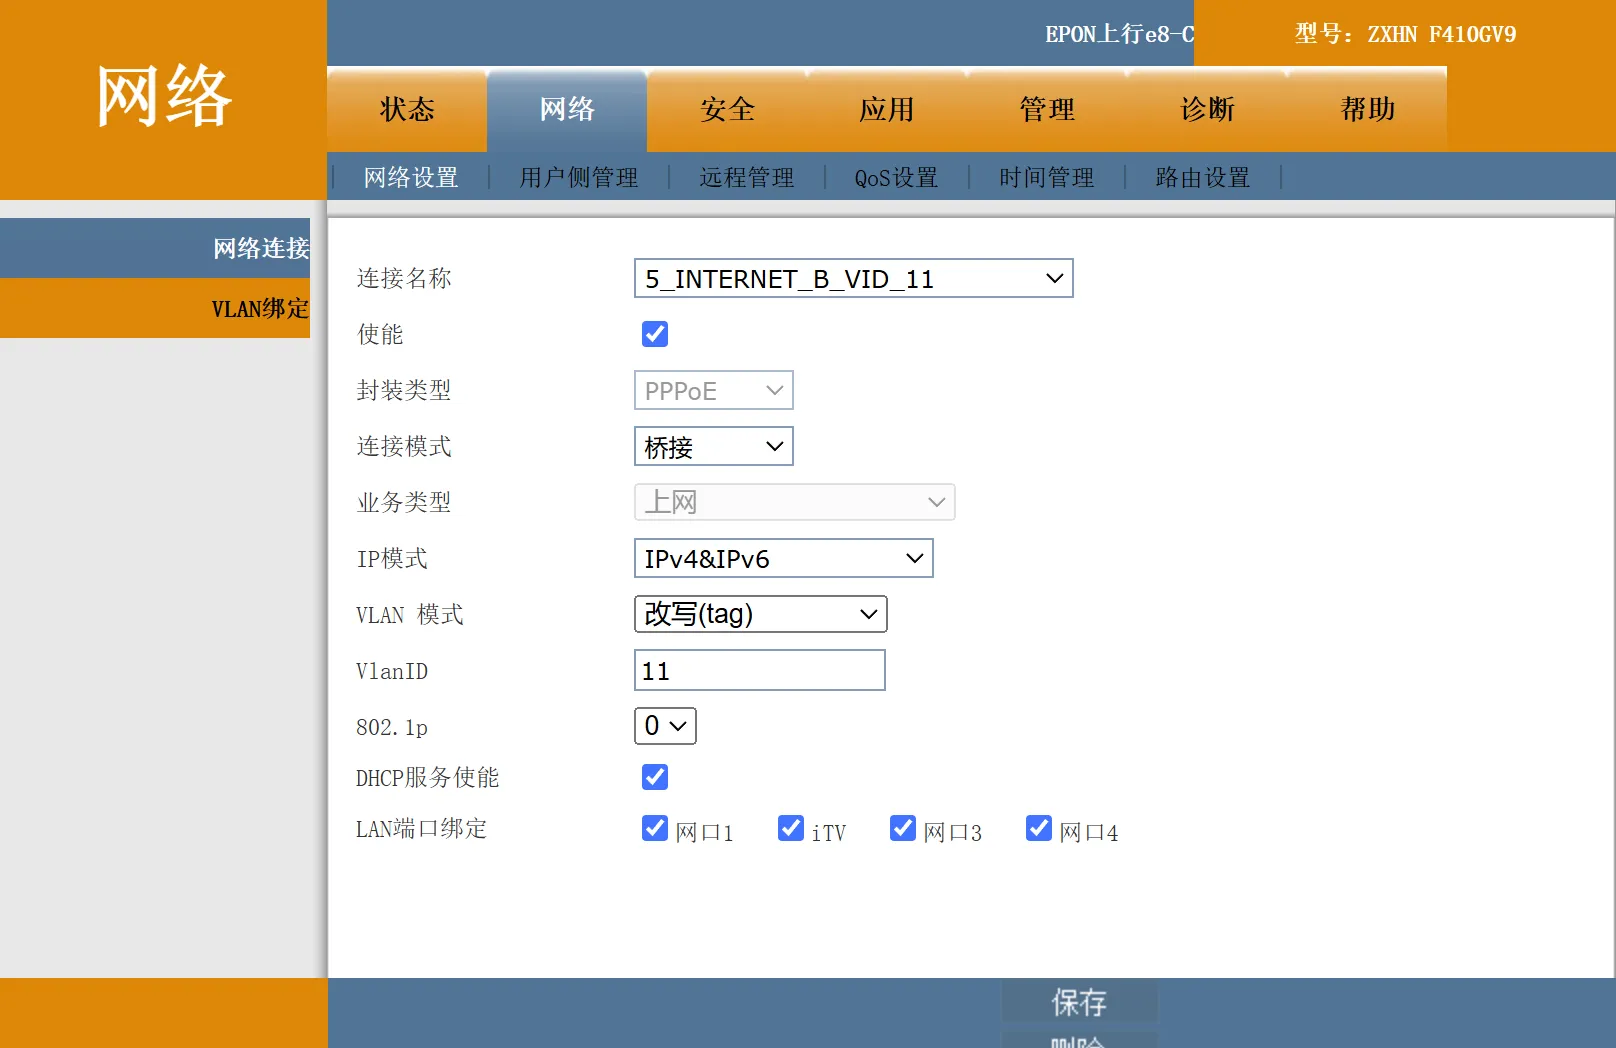Click the 保存 button
The image size is (1616, 1048).
(1080, 1002)
